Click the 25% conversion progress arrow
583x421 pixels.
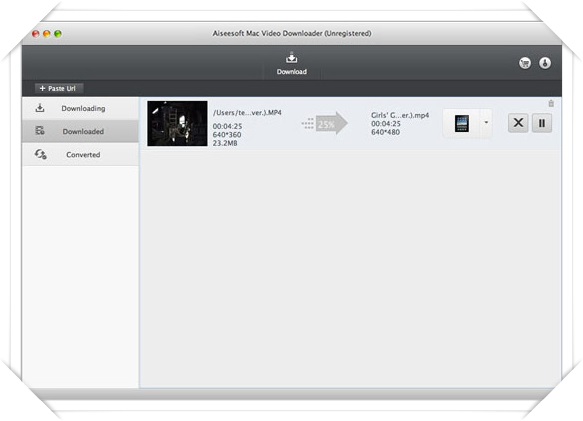point(325,123)
